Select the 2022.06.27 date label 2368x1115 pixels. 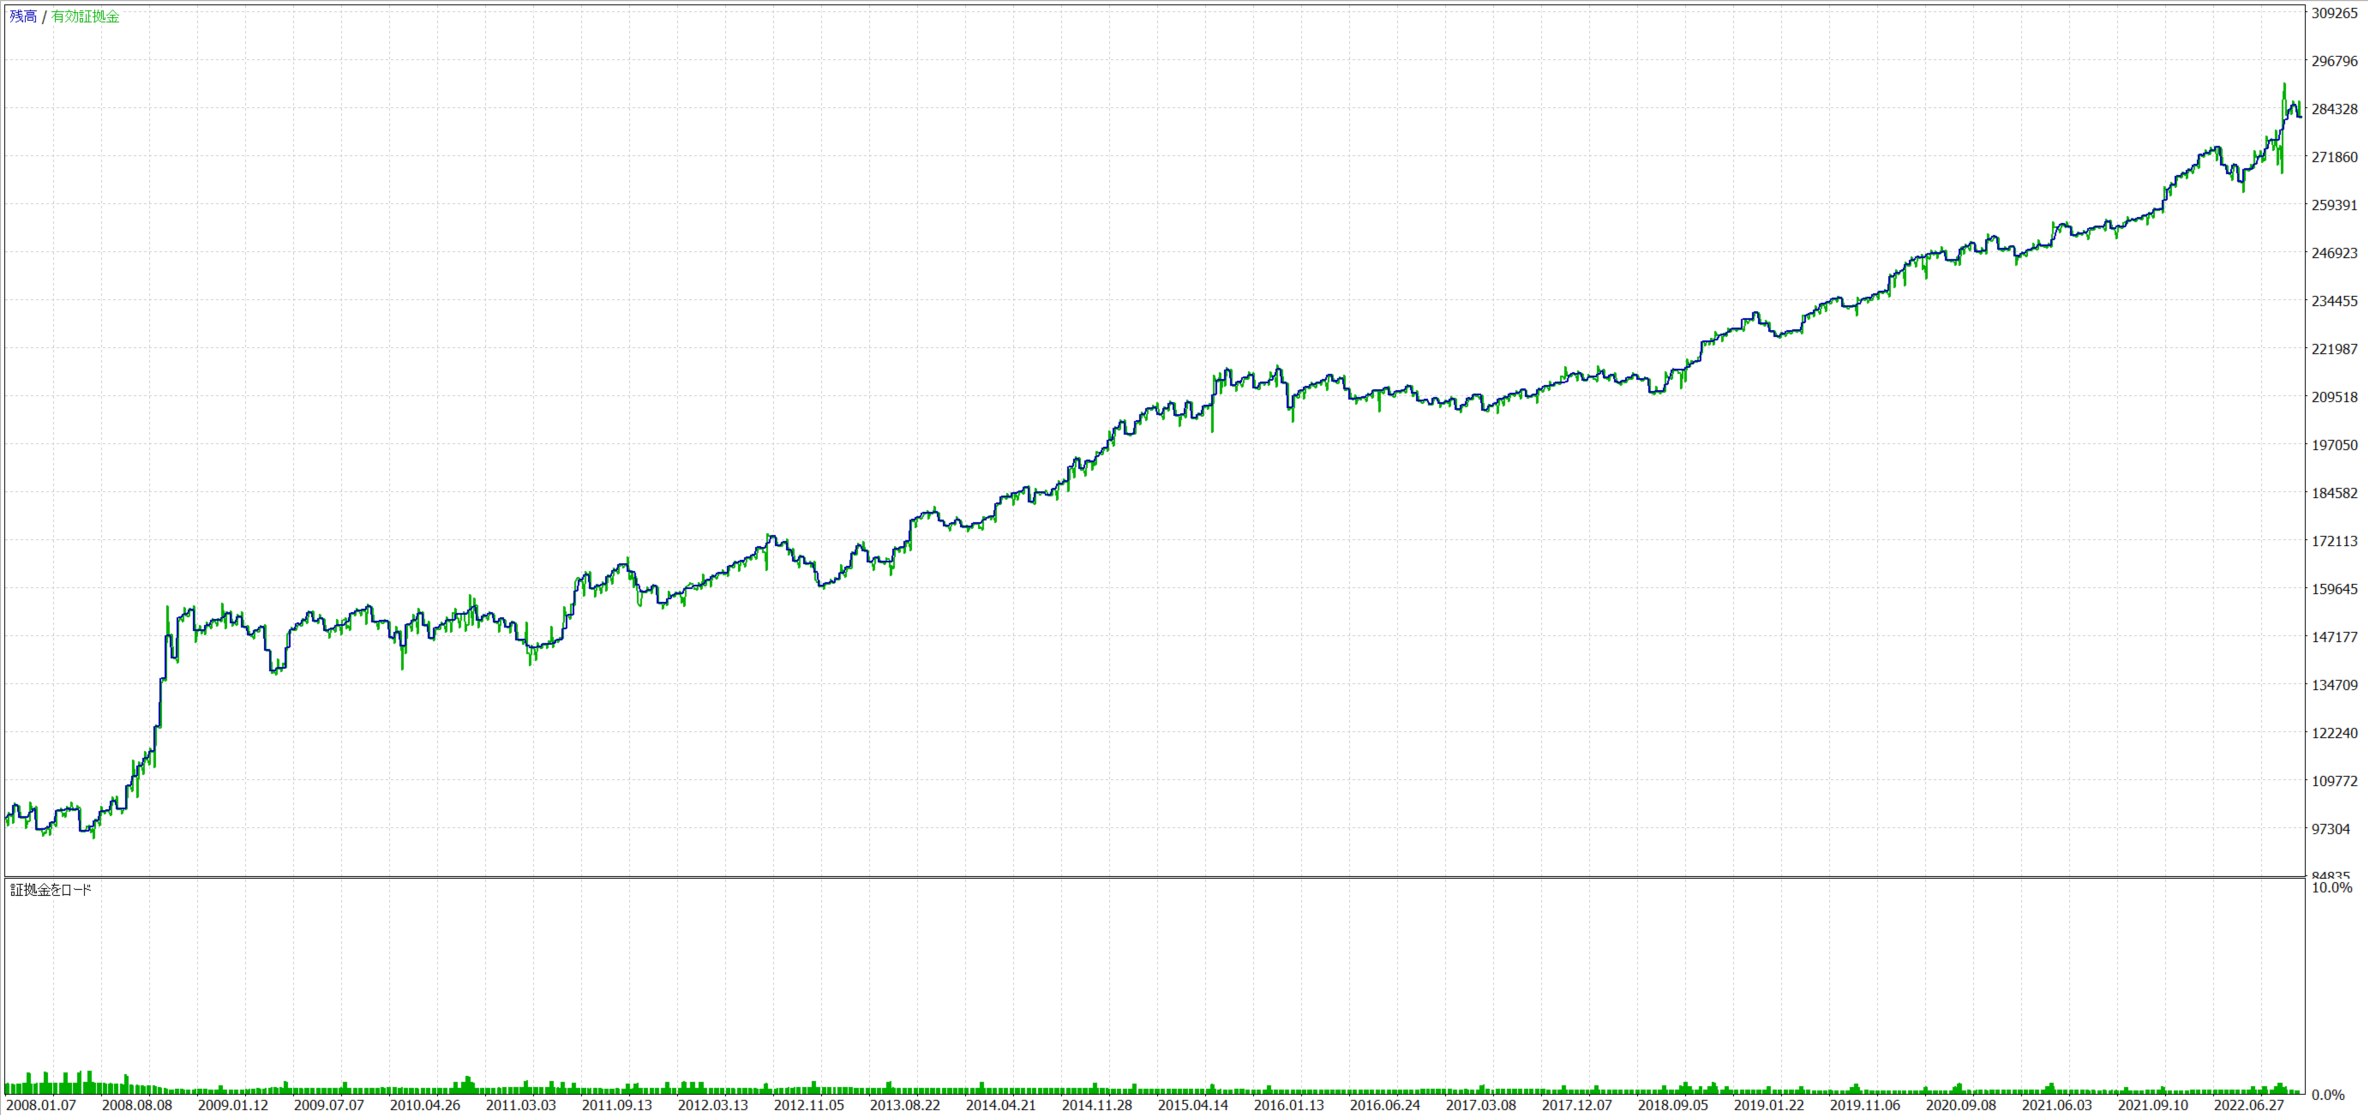2249,1105
